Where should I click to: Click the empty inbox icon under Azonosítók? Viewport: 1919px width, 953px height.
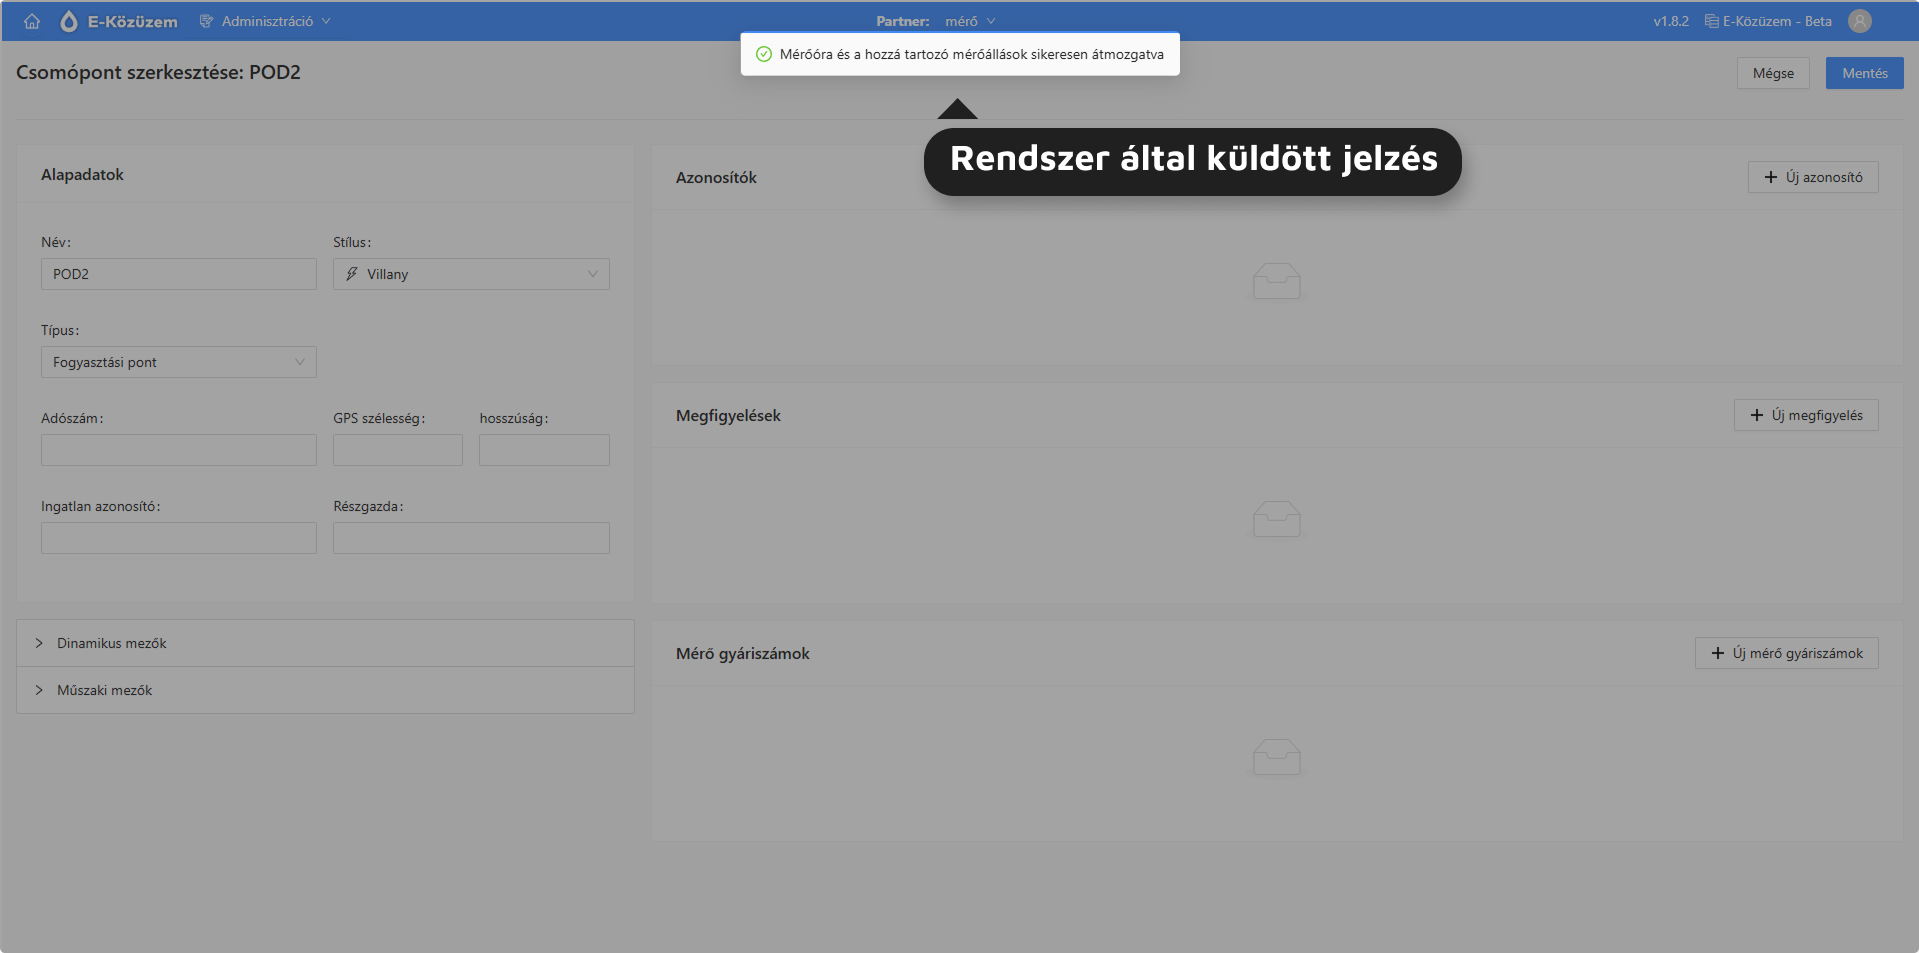pyautogui.click(x=1276, y=281)
